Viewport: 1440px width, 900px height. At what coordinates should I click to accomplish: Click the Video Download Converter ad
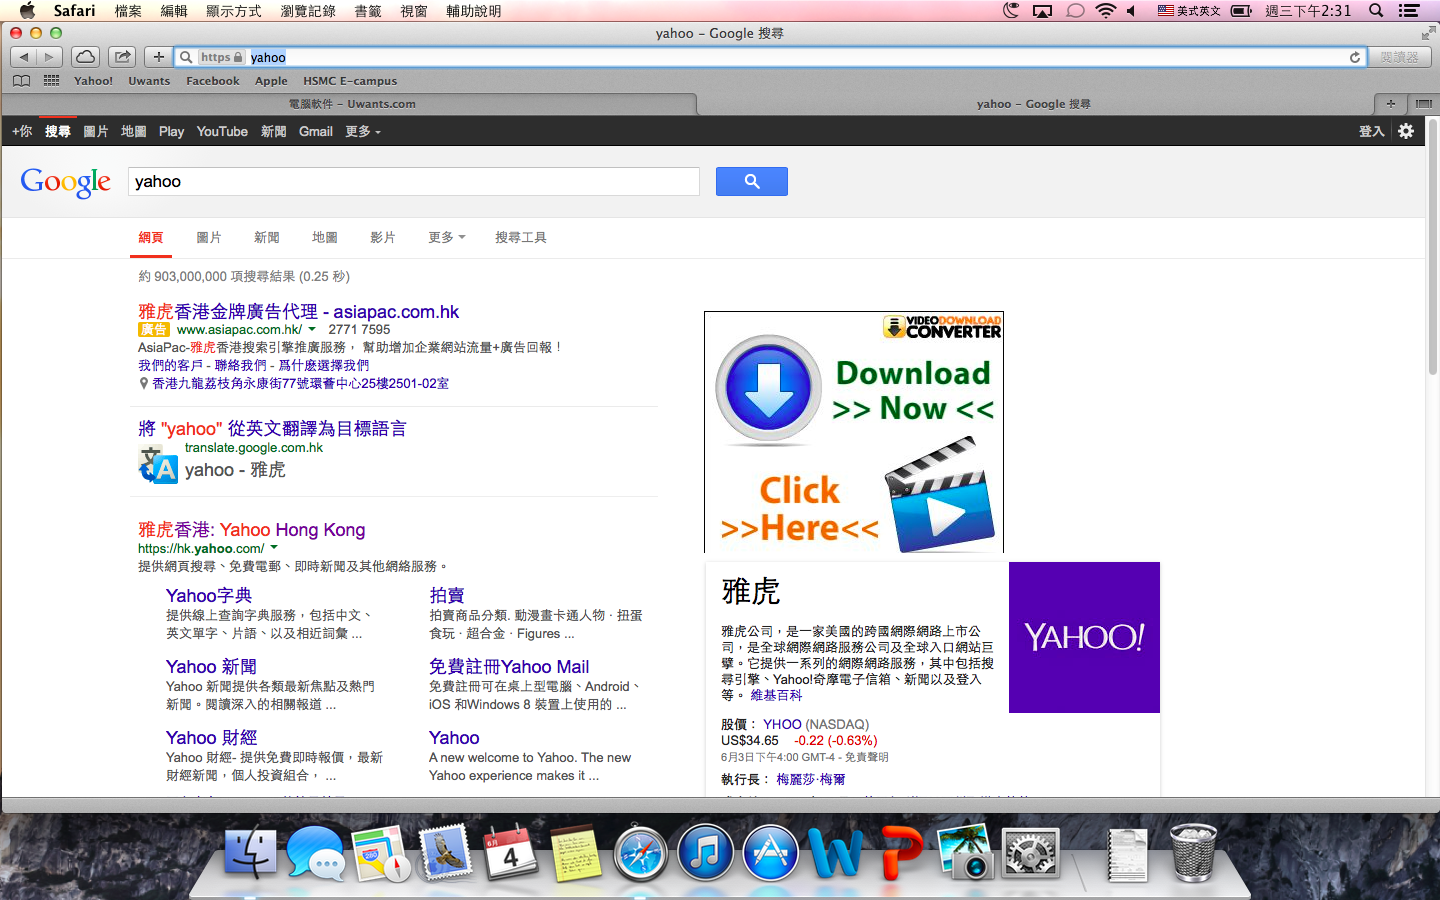854,432
